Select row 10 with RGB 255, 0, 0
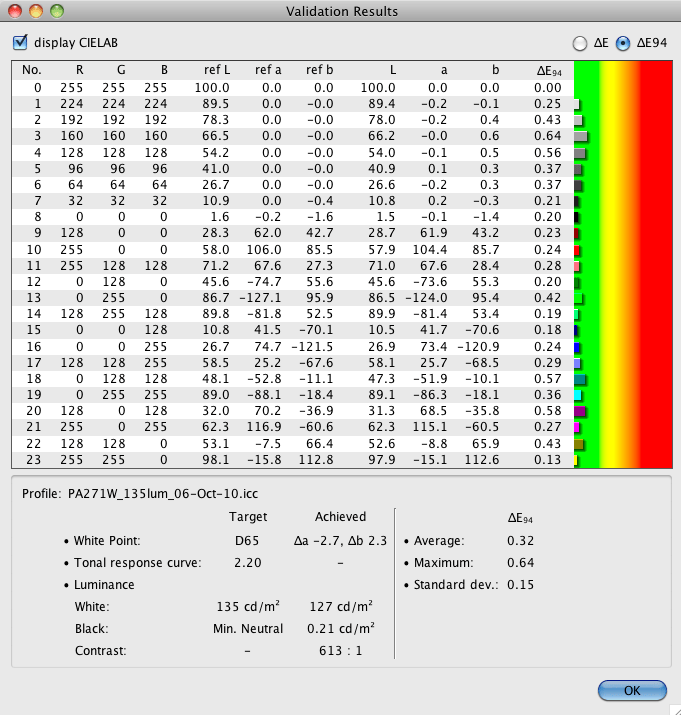This screenshot has height=715, width=681. tap(290, 248)
